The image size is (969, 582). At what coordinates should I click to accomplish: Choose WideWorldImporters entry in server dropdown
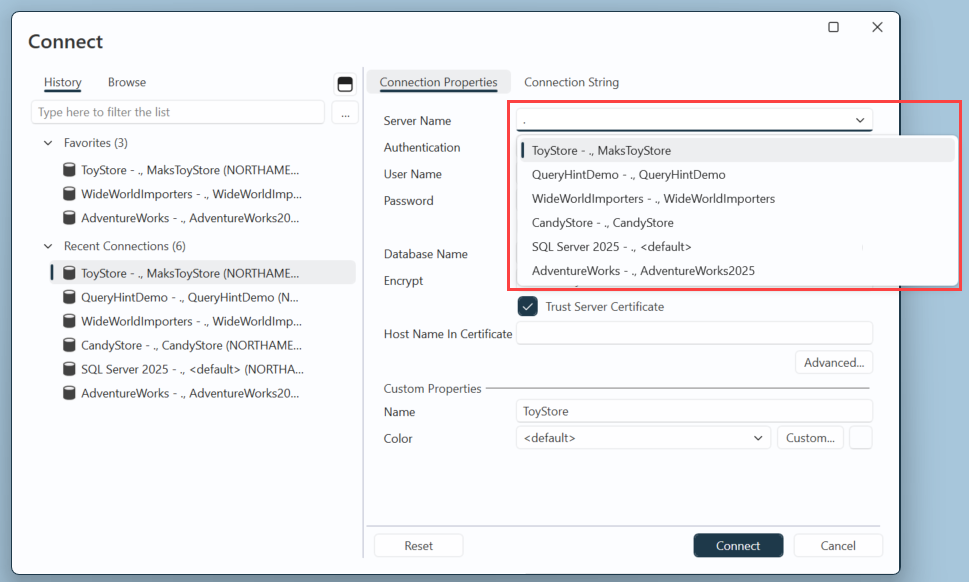coord(737,198)
